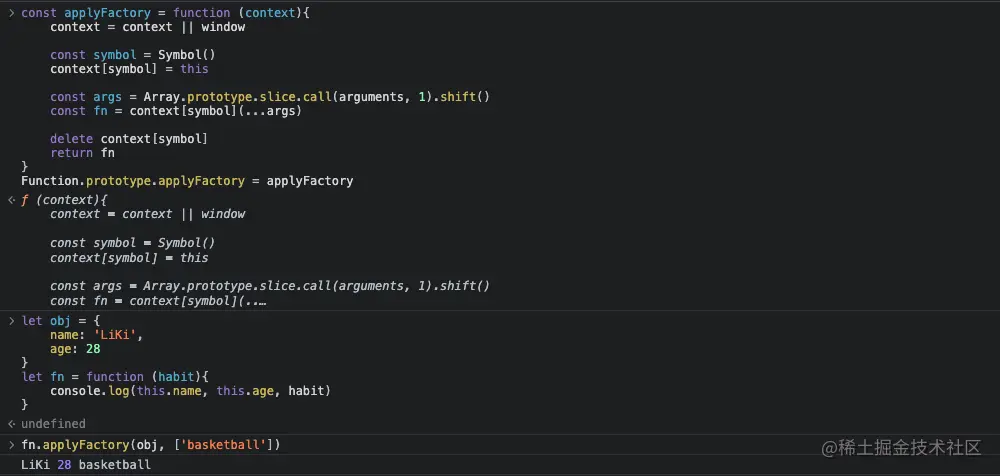This screenshot has width=1000, height=476.
Task: Click the 'LiKi 28 basketball' log output
Action: [86, 465]
